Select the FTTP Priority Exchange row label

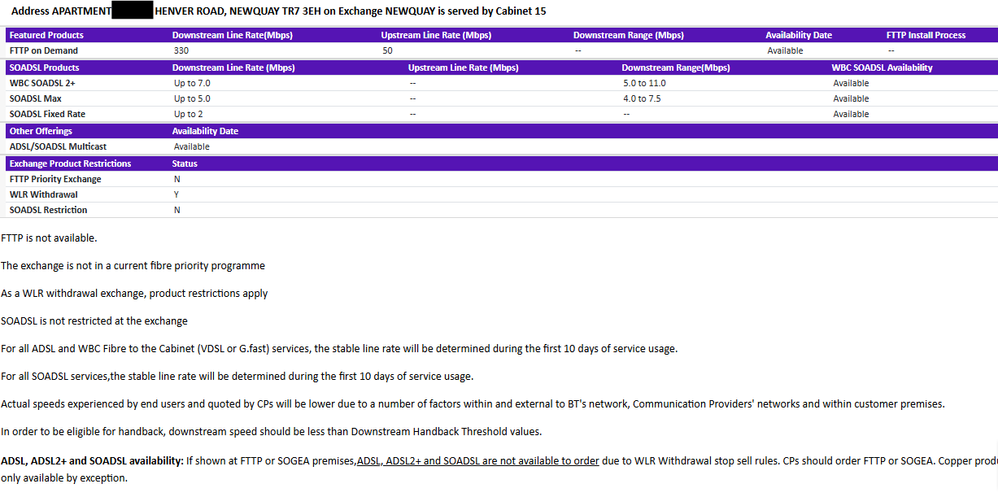click(x=55, y=179)
